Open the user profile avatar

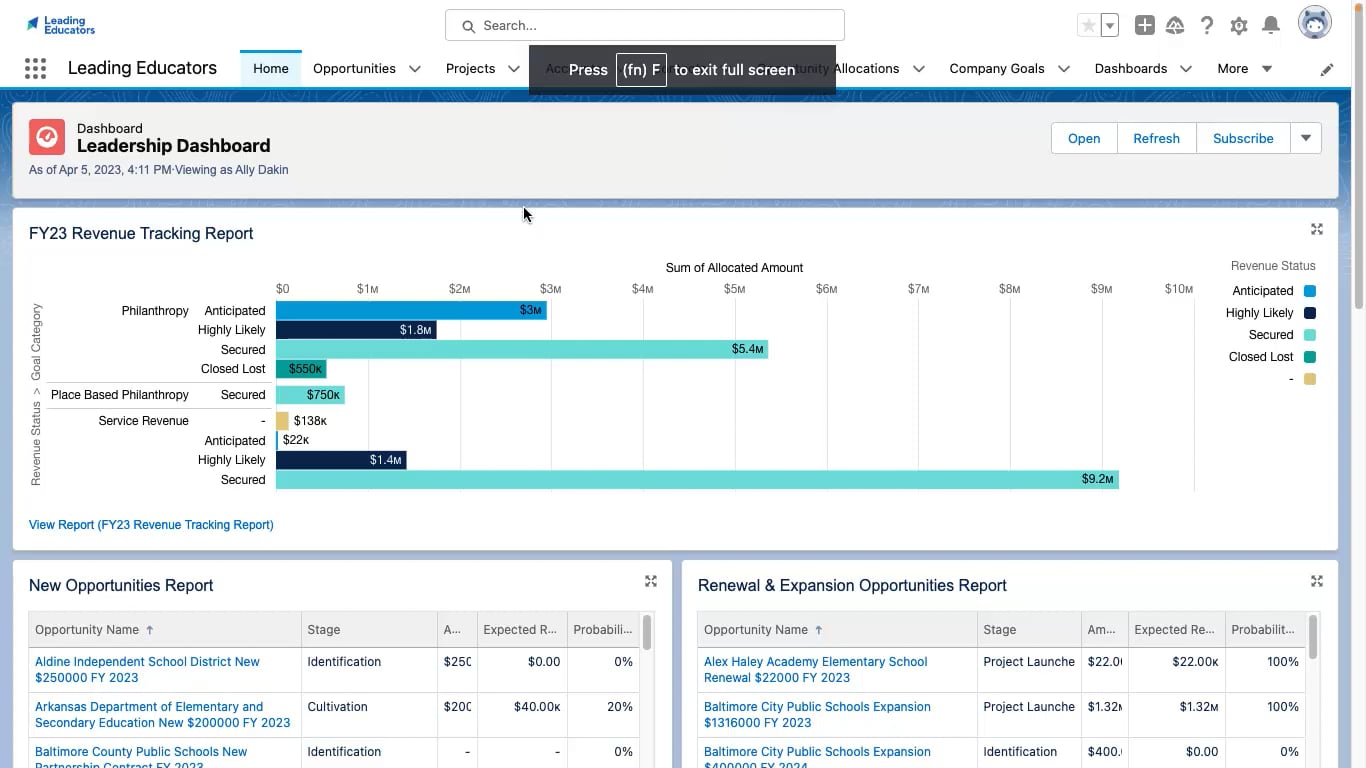click(1314, 23)
